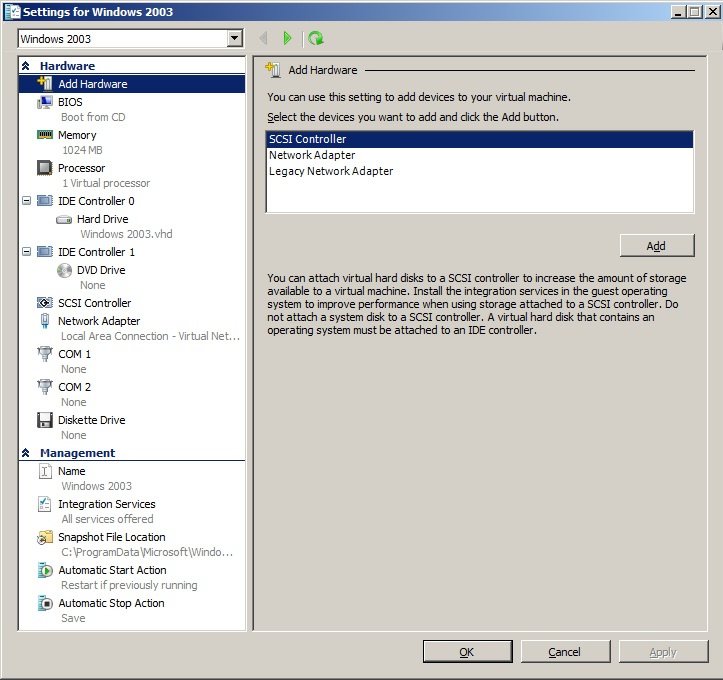Collapse the IDE Controller 1 node
723x680 pixels.
pyautogui.click(x=26, y=252)
